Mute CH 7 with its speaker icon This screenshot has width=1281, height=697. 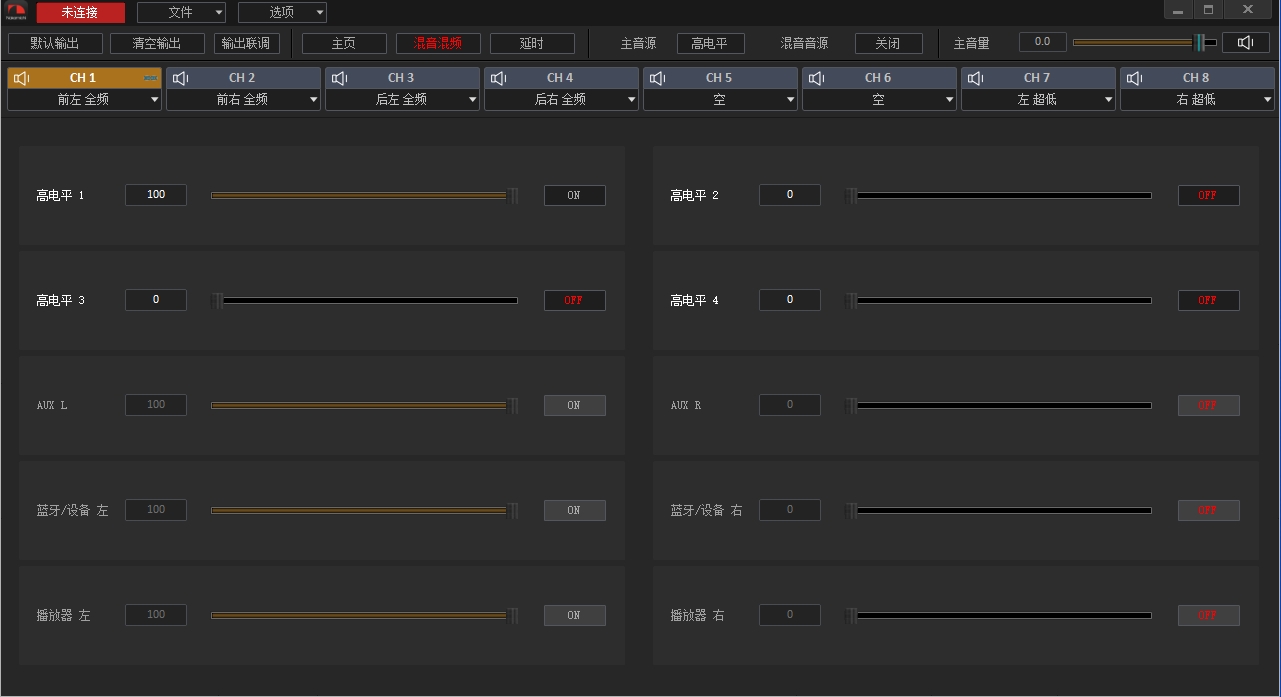click(976, 78)
